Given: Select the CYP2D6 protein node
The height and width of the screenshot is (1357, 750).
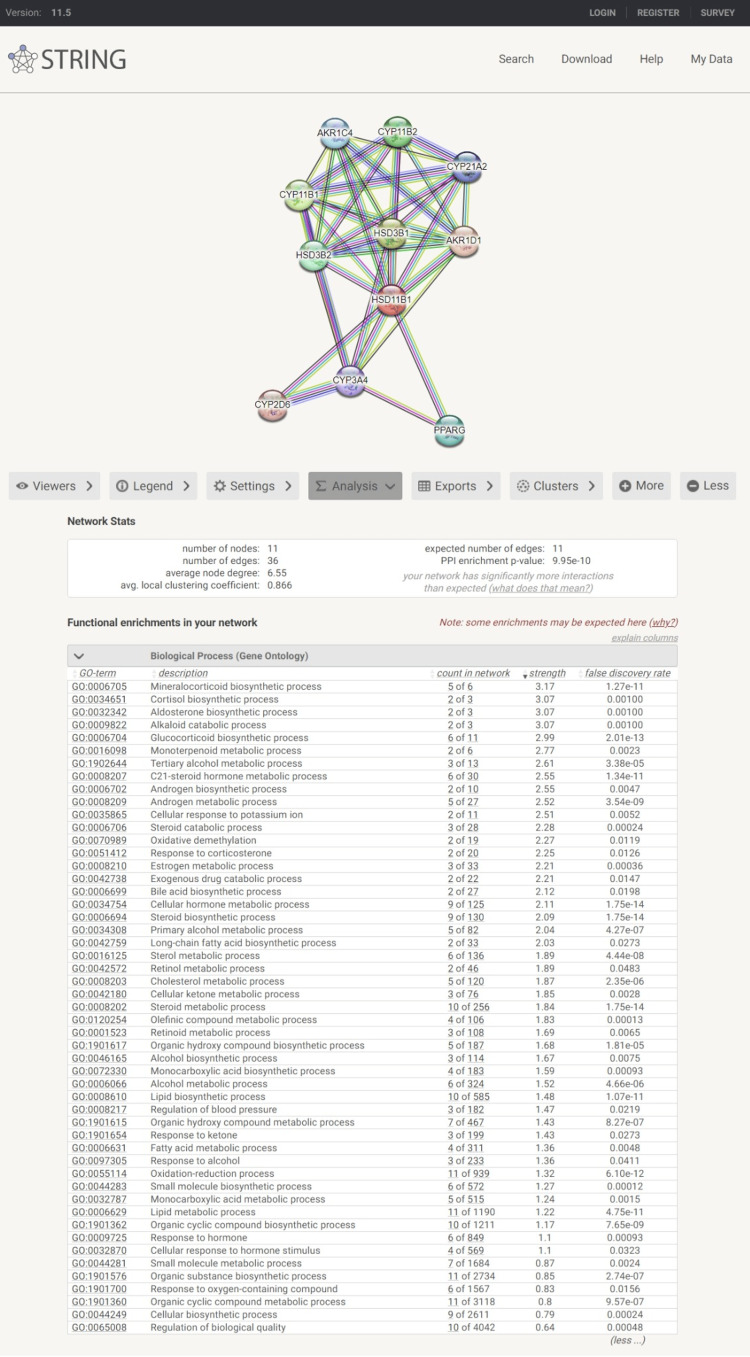Looking at the screenshot, I should point(272,406).
